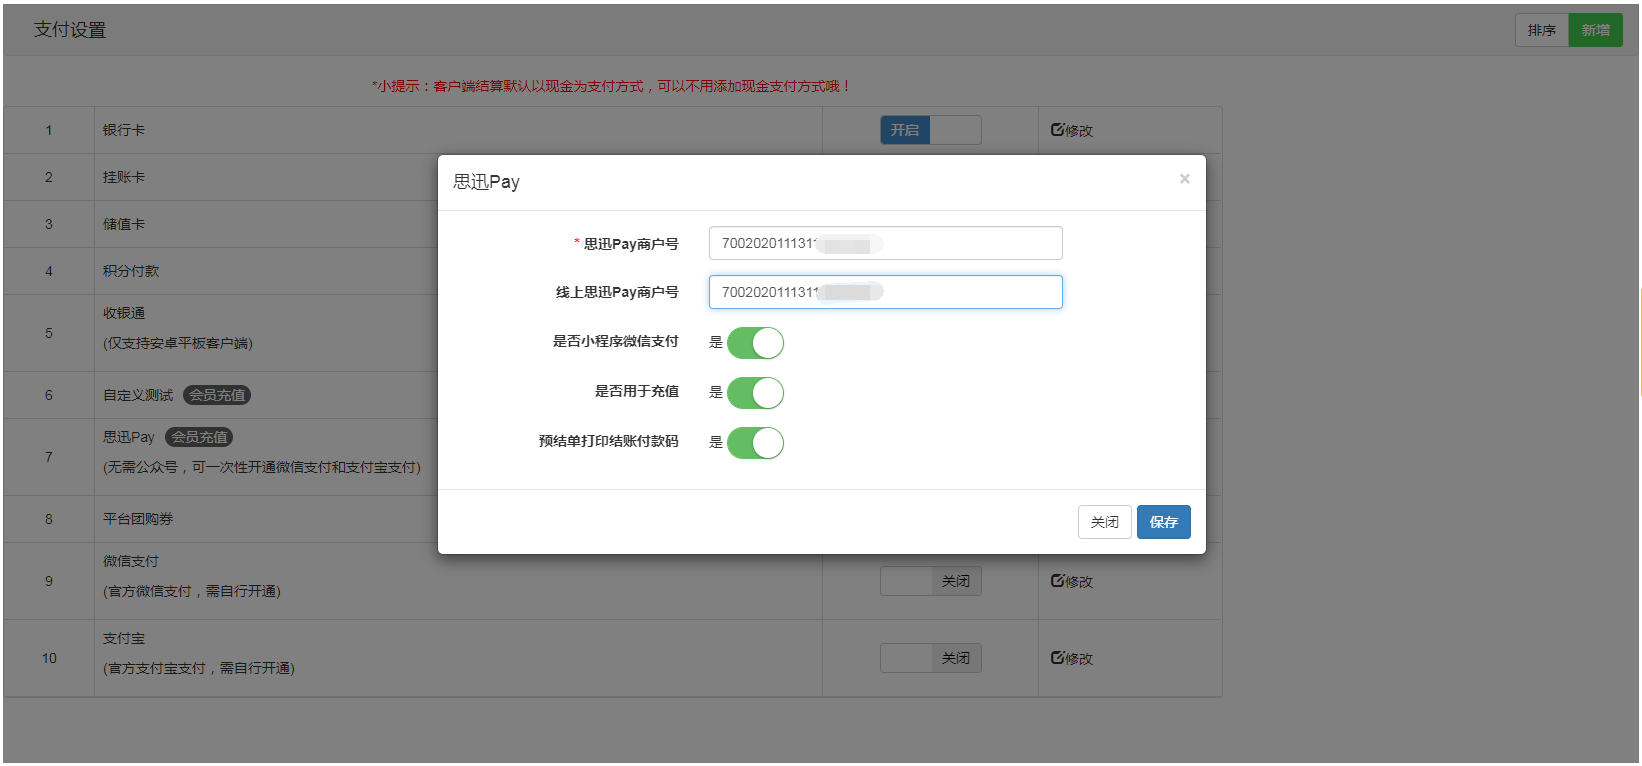This screenshot has height=766, width=1642.
Task: Toggle the 银行卡 开启 switch
Action: 930,130
